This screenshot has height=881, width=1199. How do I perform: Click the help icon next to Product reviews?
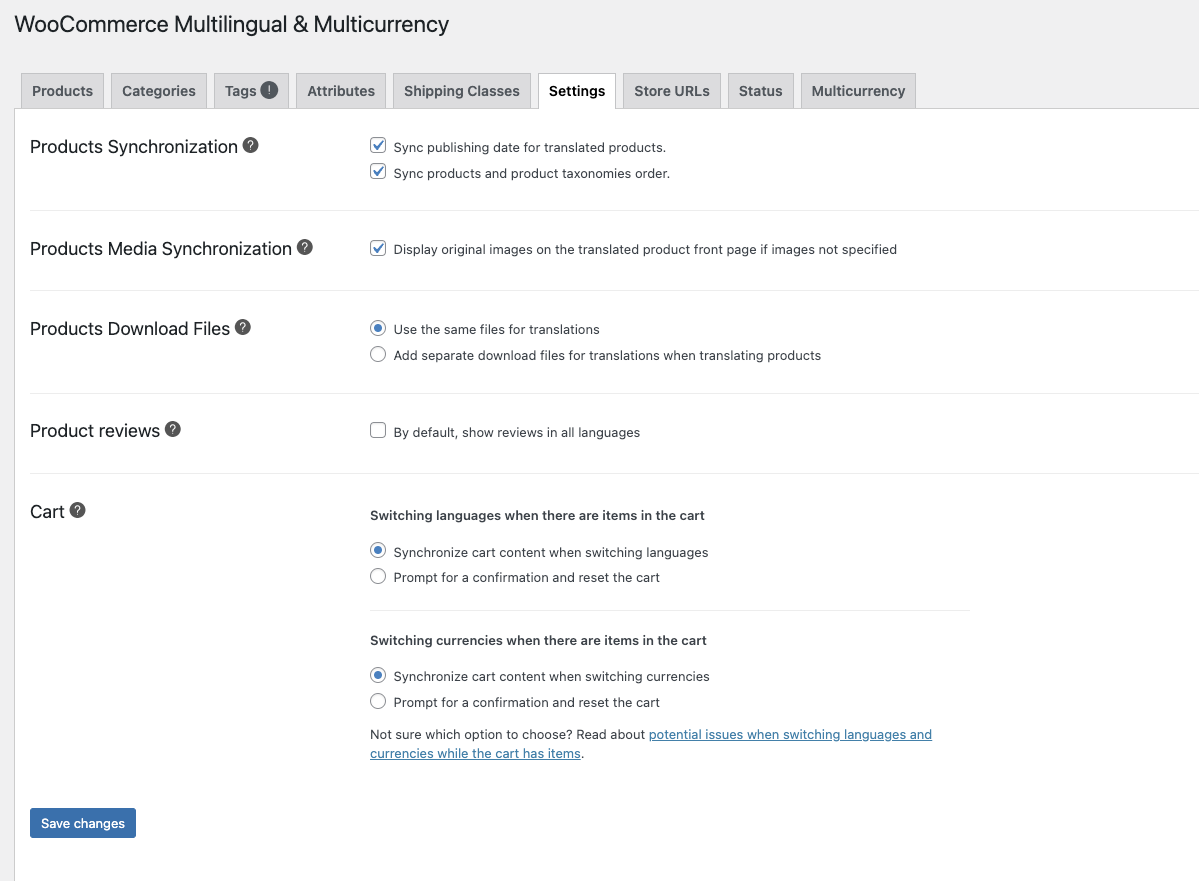[173, 429]
